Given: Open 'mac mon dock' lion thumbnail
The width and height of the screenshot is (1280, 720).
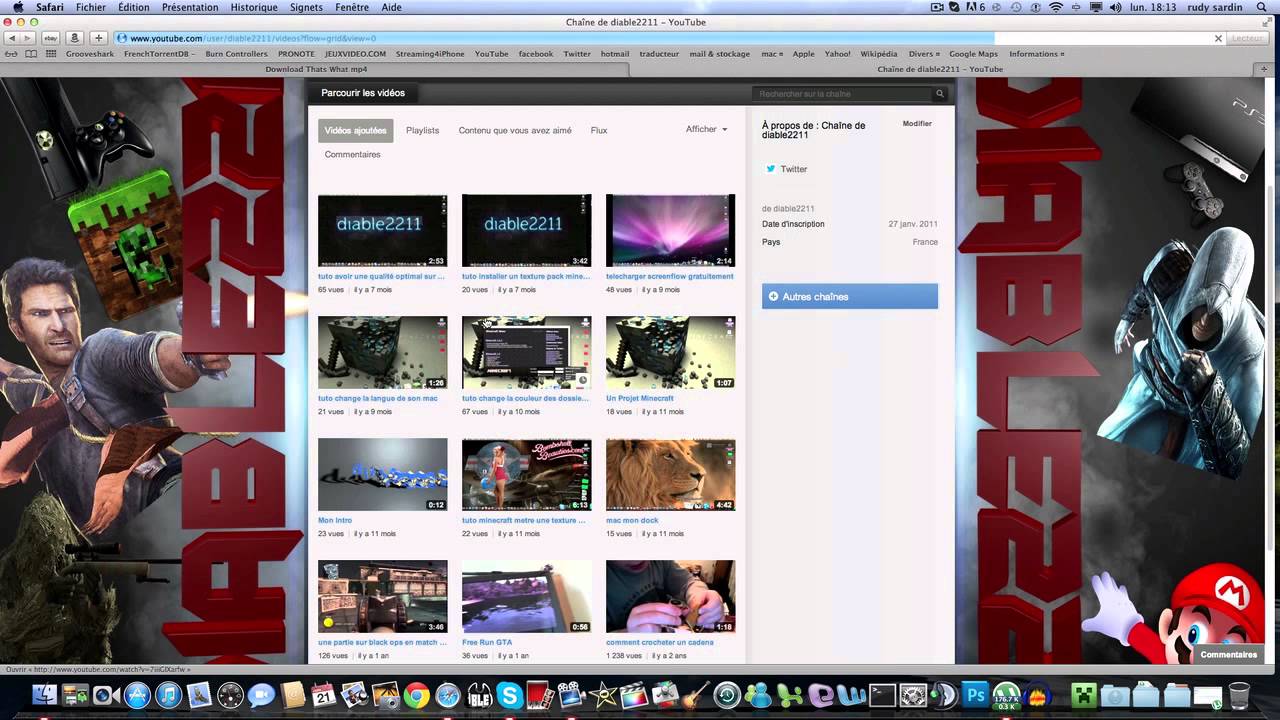Looking at the screenshot, I should point(670,475).
